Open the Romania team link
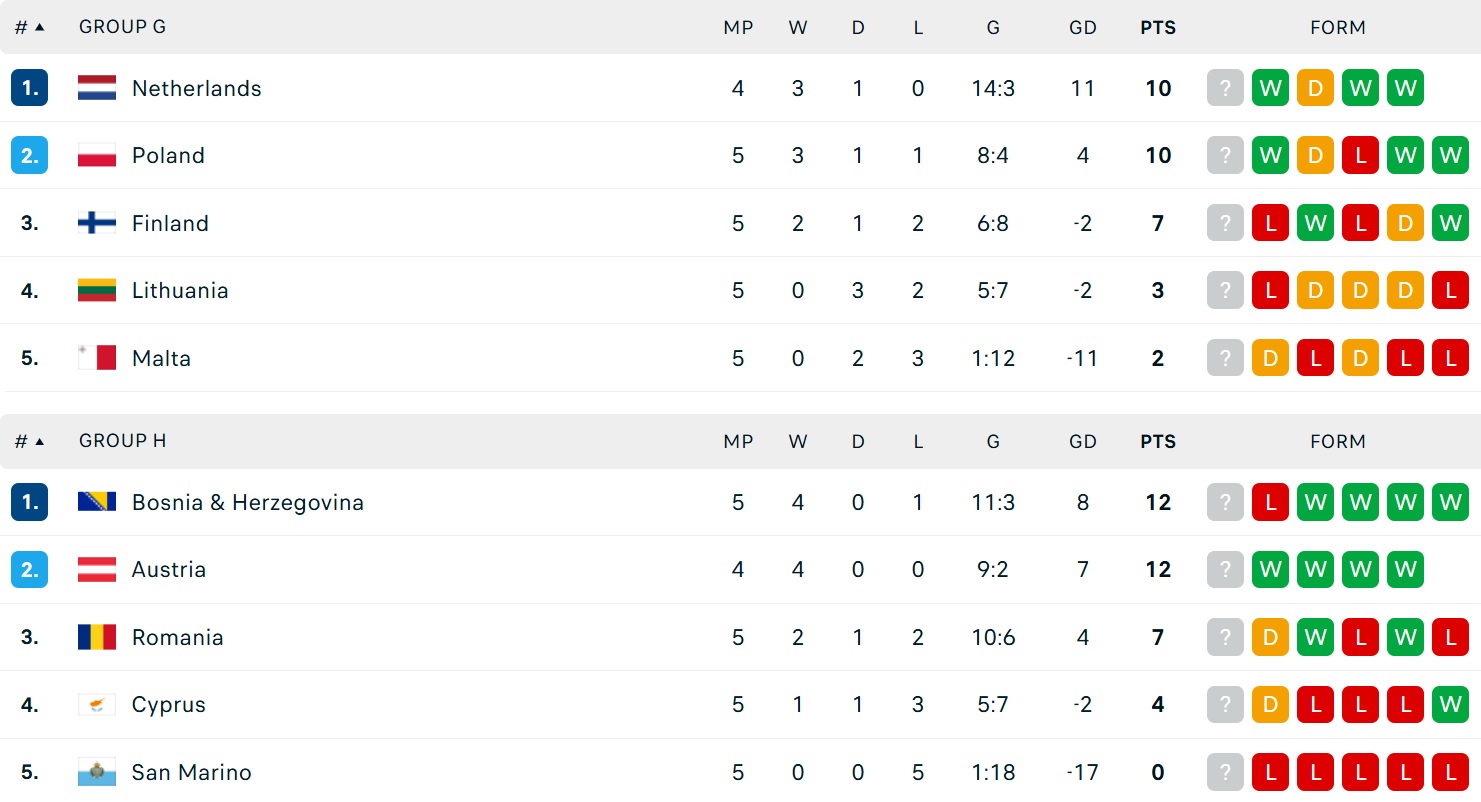1481x802 pixels. [x=177, y=637]
